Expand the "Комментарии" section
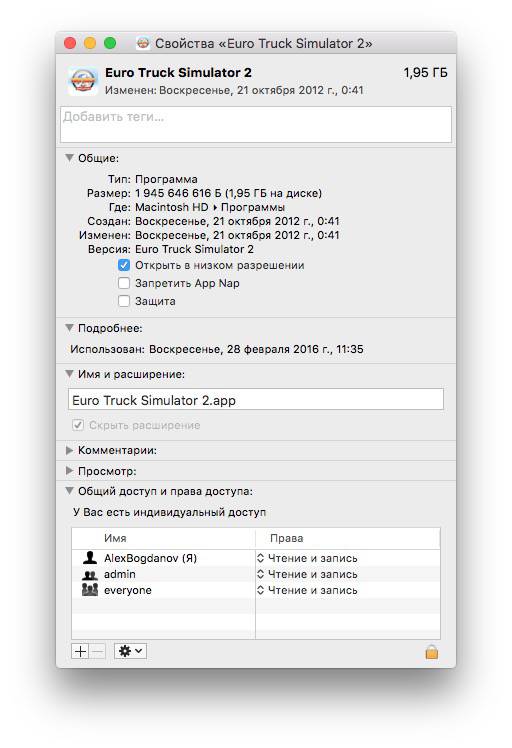Image resolution: width=512 pixels, height=748 pixels. tap(70, 450)
